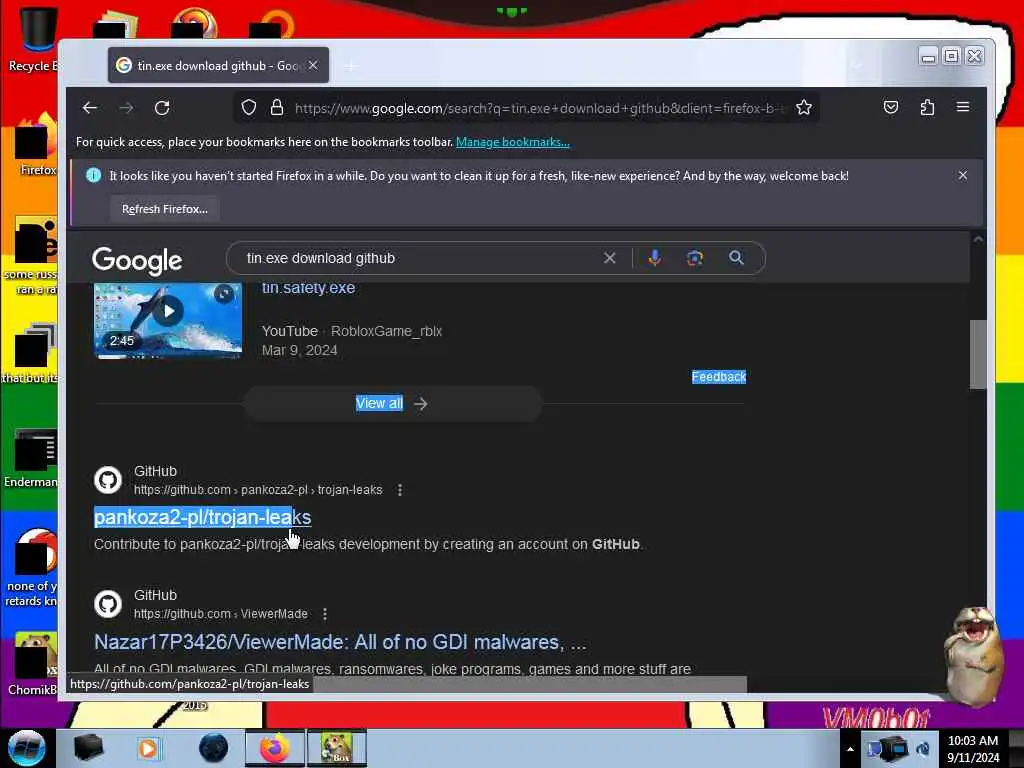Clear the Google search box with X
The image size is (1024, 768).
[609, 258]
